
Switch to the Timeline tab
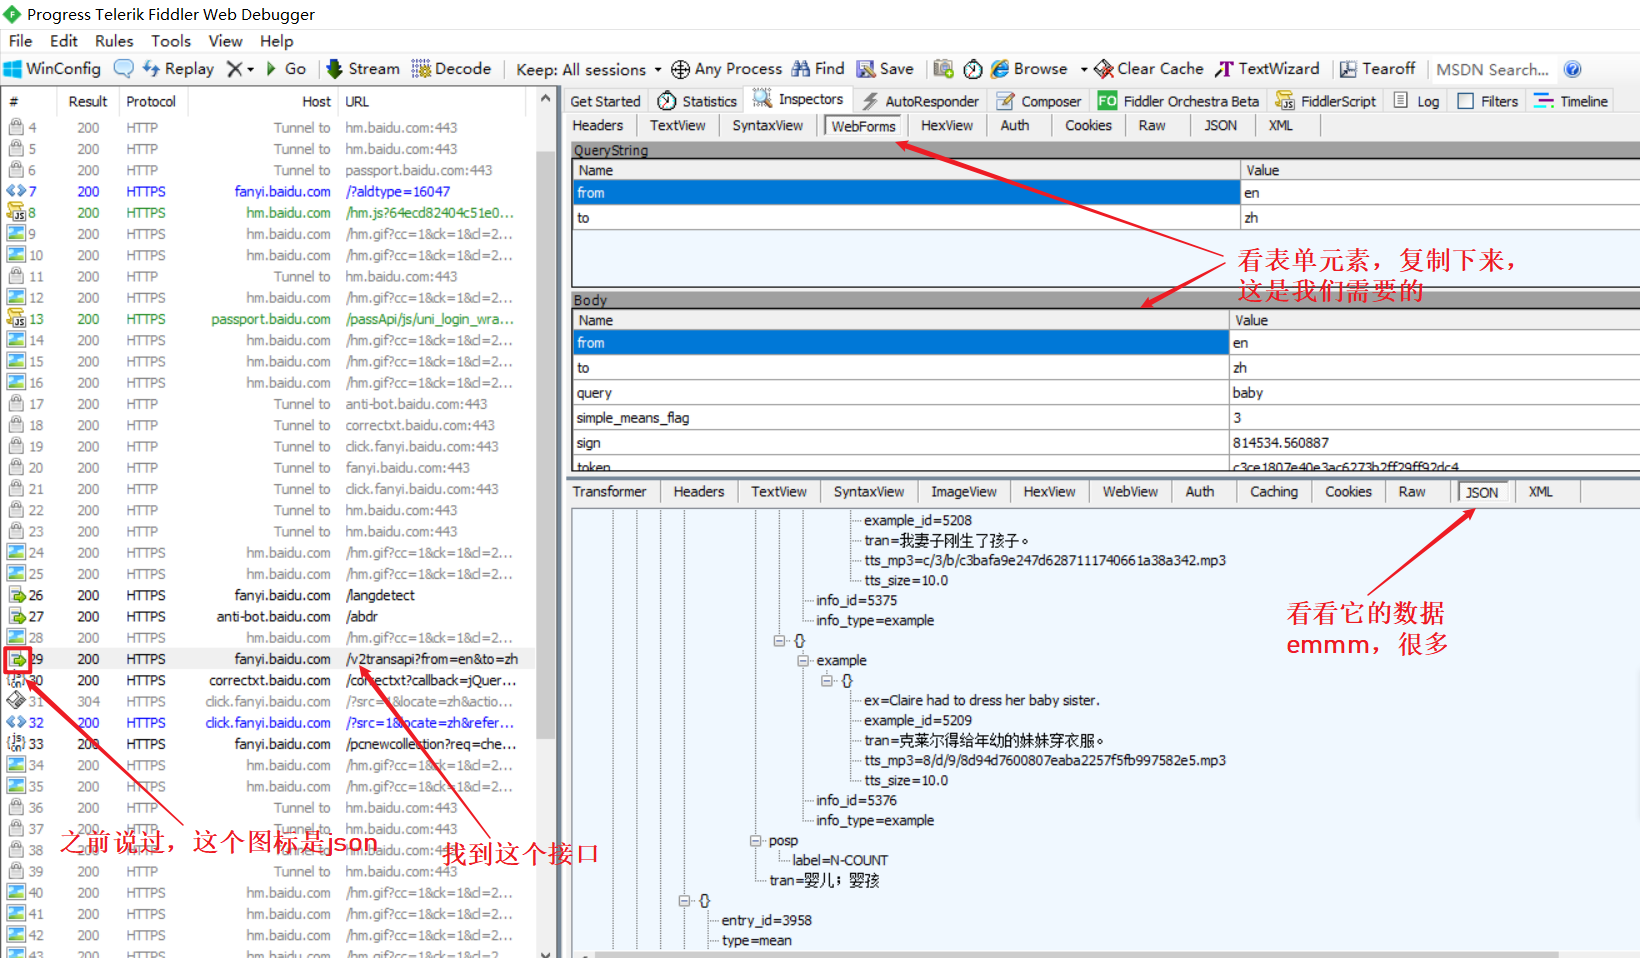tap(1571, 101)
